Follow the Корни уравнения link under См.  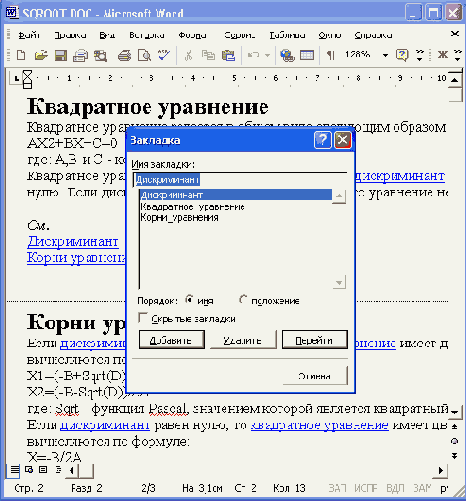tap(77, 258)
